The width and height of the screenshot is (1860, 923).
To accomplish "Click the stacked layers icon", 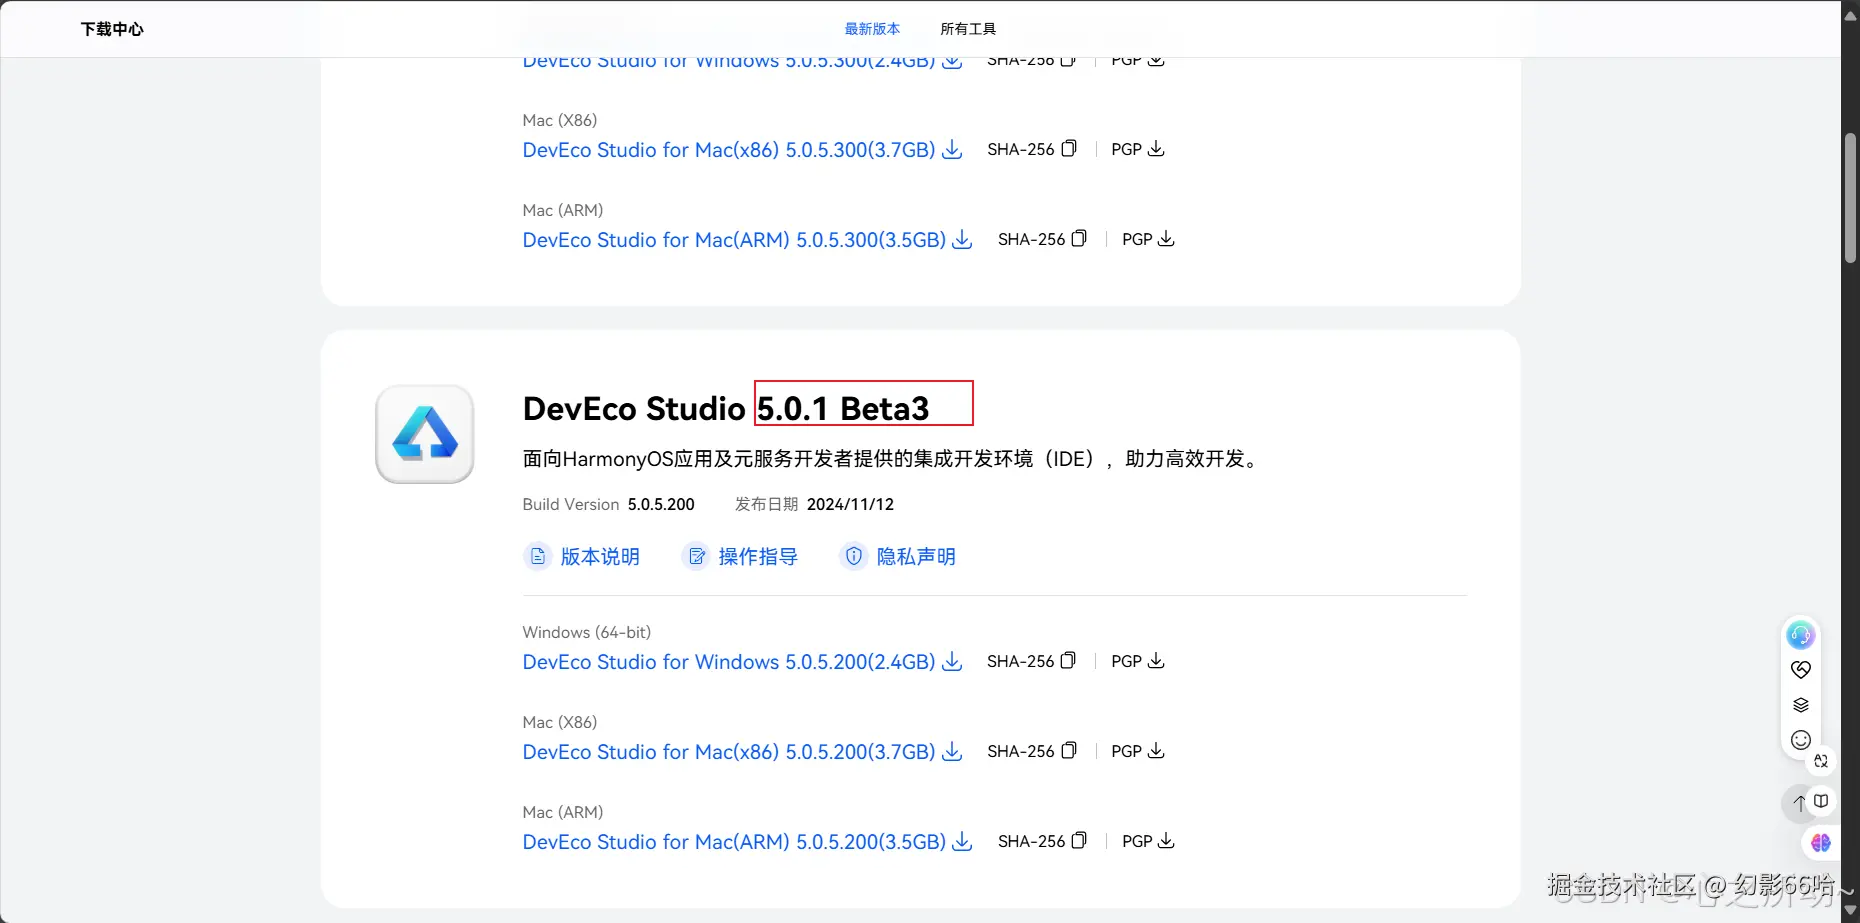I will (1800, 705).
